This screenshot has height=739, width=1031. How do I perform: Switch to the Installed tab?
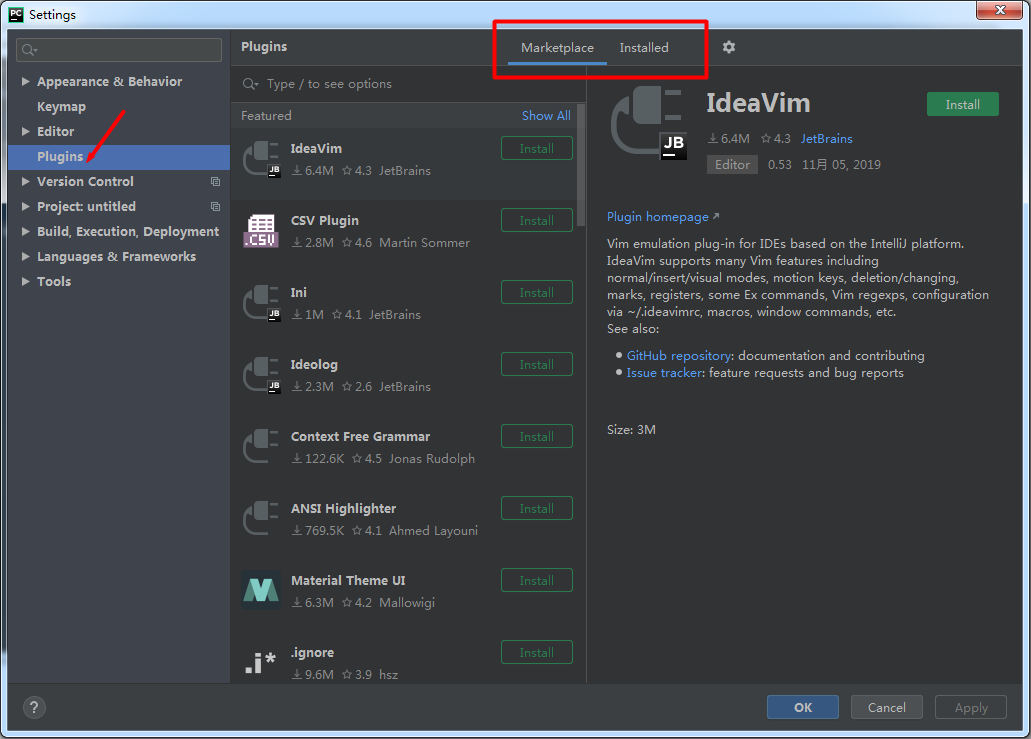click(x=644, y=47)
